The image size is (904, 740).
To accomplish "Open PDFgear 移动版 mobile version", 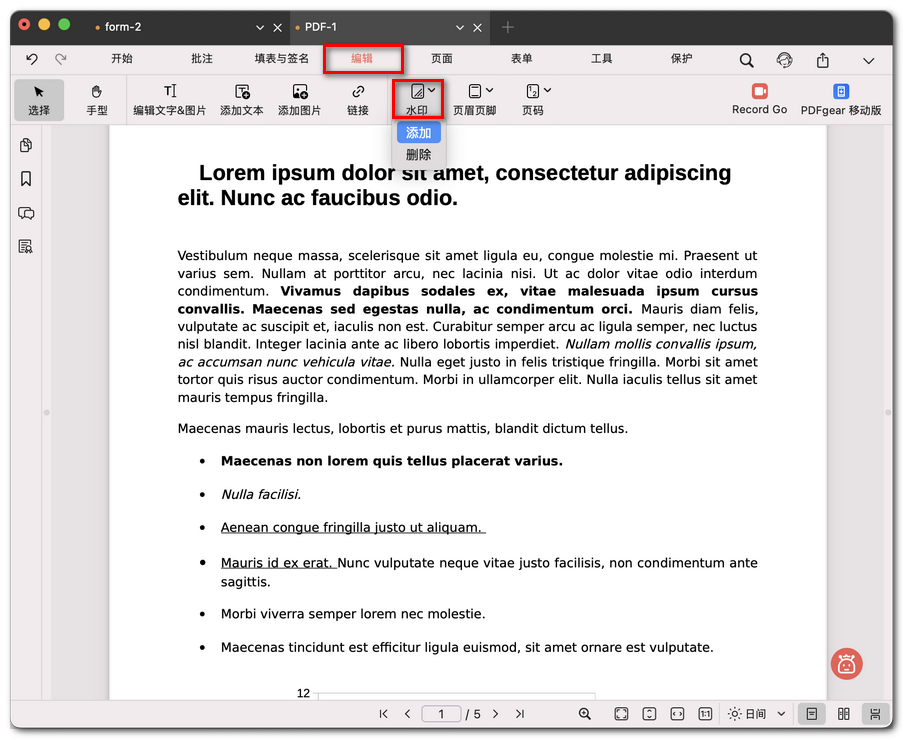I will (x=841, y=99).
